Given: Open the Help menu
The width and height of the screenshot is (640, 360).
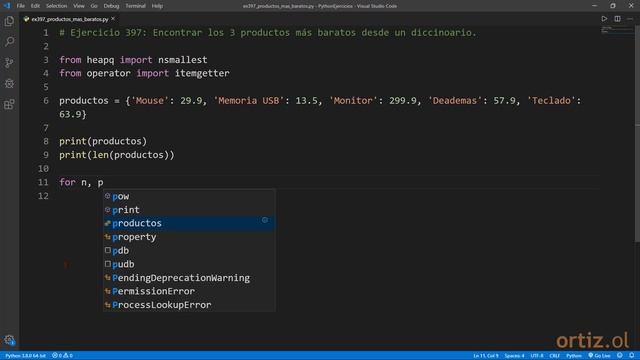Looking at the screenshot, I should [157, 6].
